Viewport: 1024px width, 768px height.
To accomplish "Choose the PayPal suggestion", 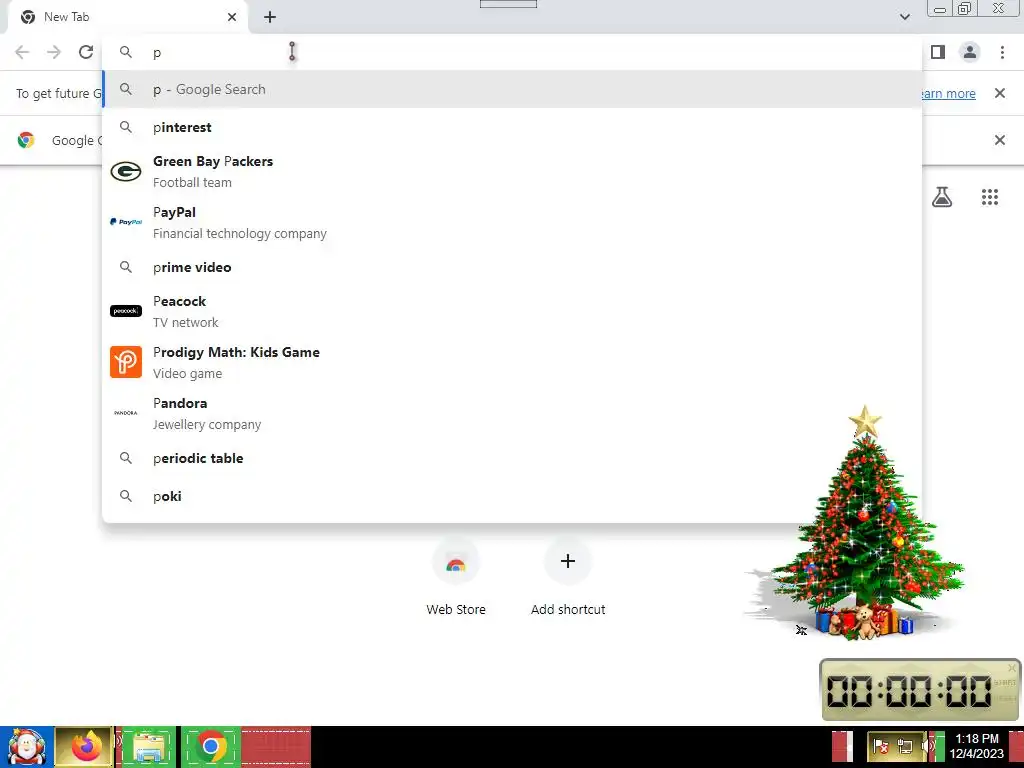I will pyautogui.click(x=512, y=222).
